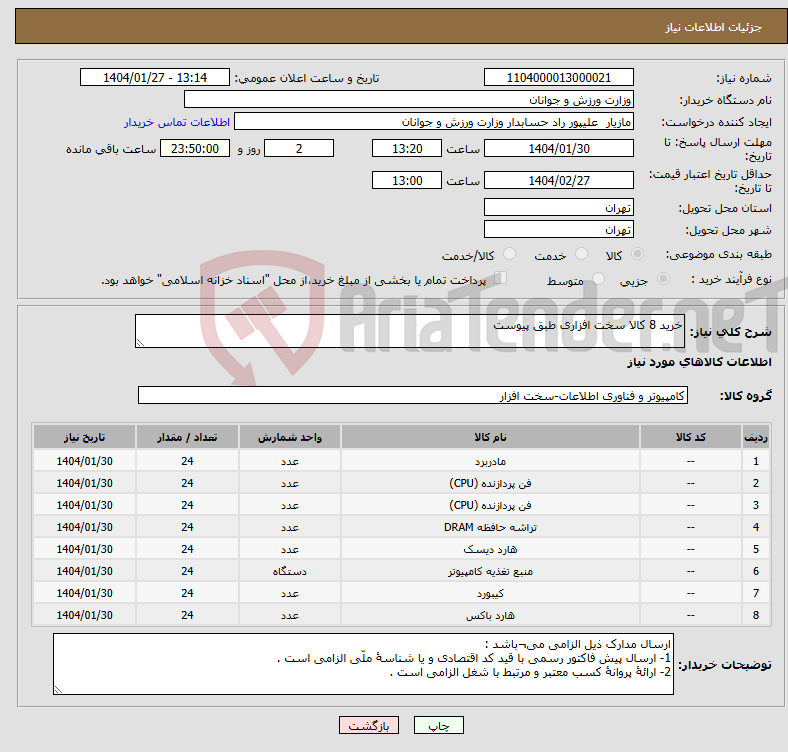Select the کیبورد item cell
The image size is (788, 752).
click(x=490, y=593)
